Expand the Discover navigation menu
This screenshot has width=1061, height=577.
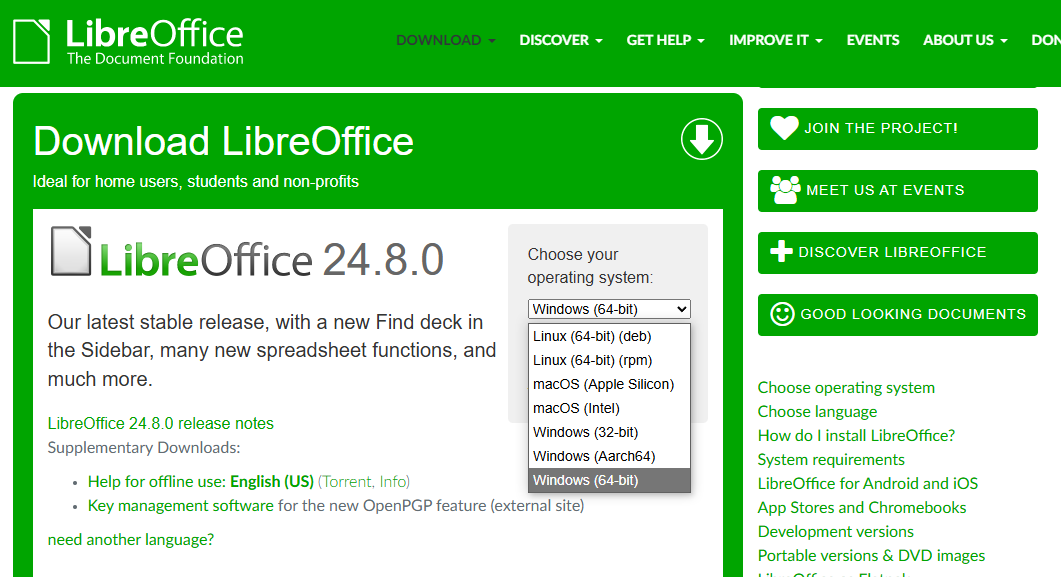click(x=560, y=40)
